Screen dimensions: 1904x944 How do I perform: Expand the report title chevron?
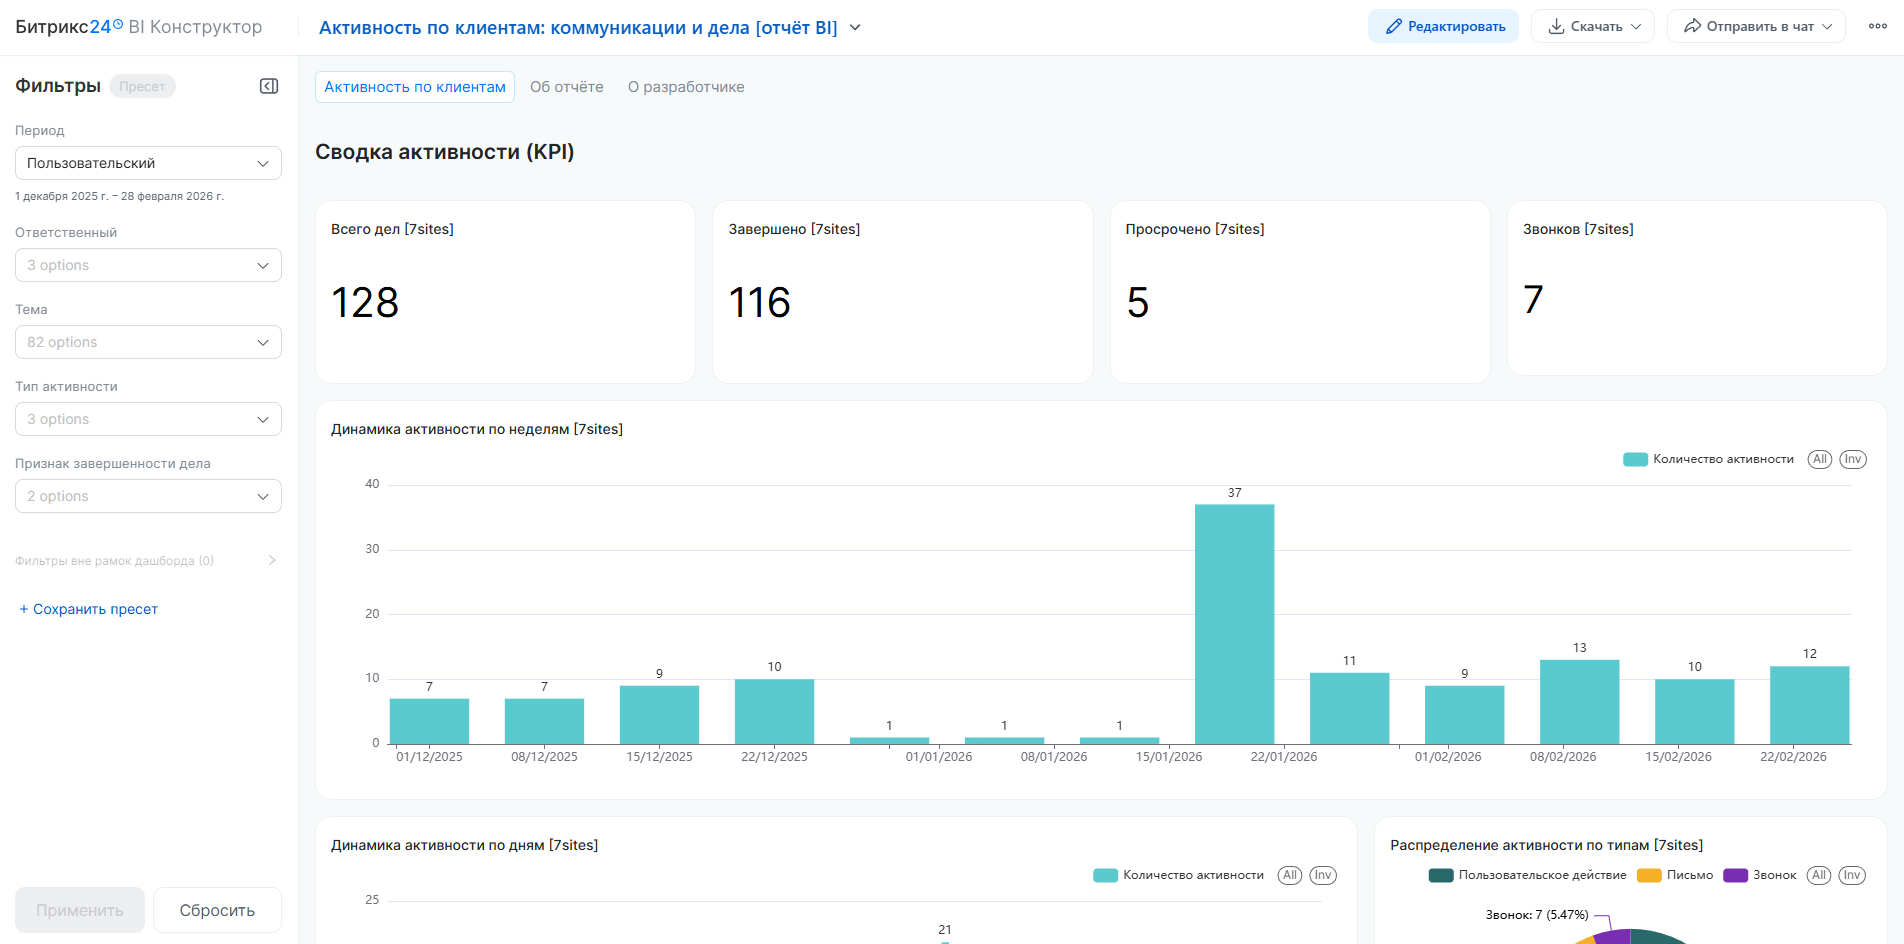pyautogui.click(x=855, y=28)
